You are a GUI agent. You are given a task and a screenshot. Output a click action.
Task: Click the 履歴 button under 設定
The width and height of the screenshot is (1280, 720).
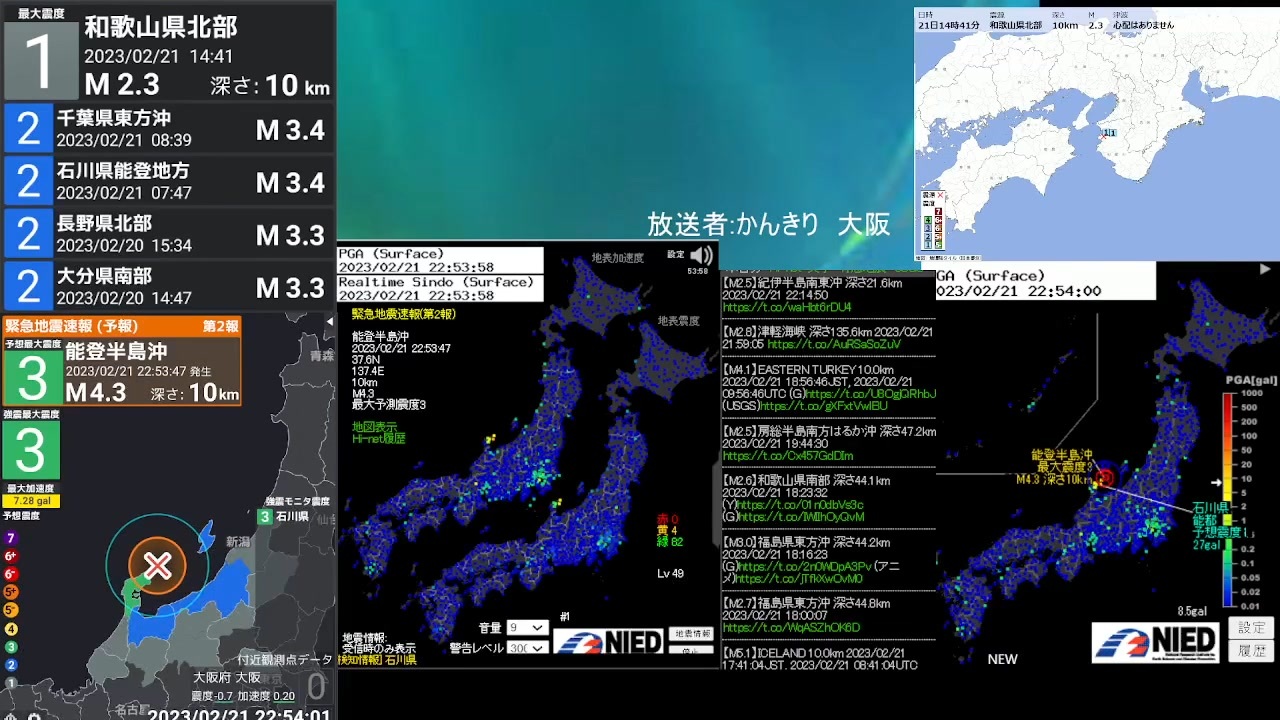point(1251,651)
